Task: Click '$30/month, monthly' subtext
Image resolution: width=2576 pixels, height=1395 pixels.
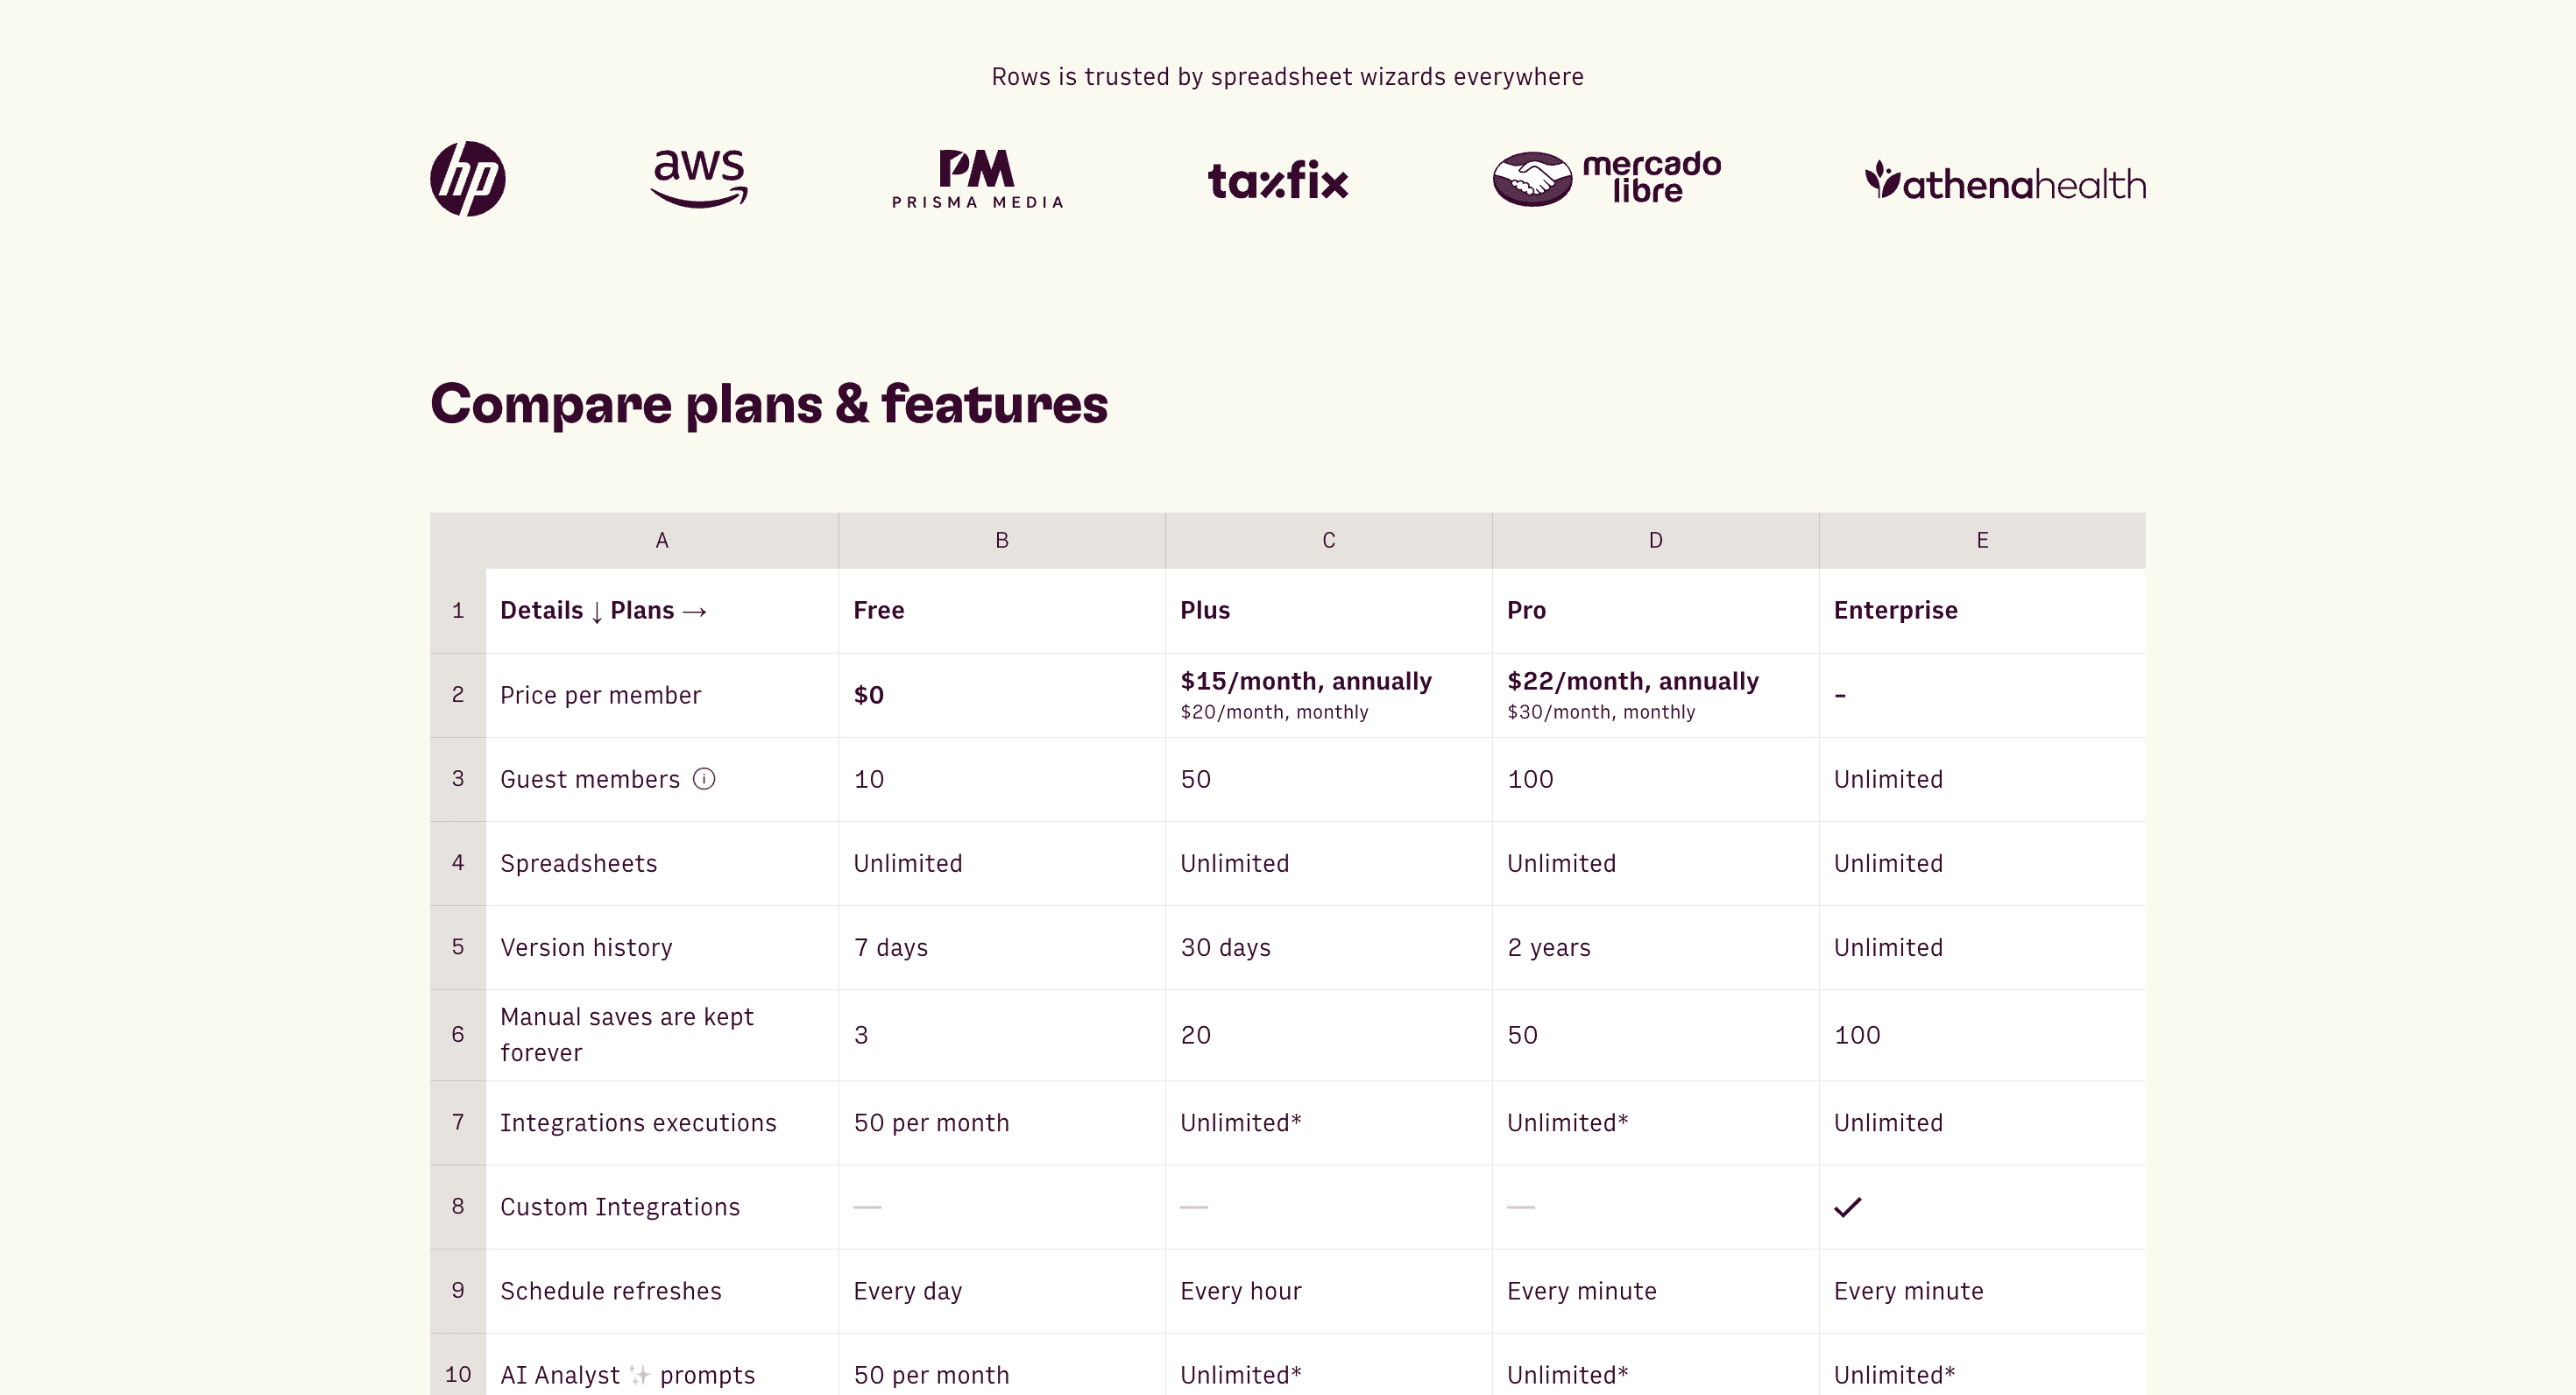Action: coord(1601,712)
